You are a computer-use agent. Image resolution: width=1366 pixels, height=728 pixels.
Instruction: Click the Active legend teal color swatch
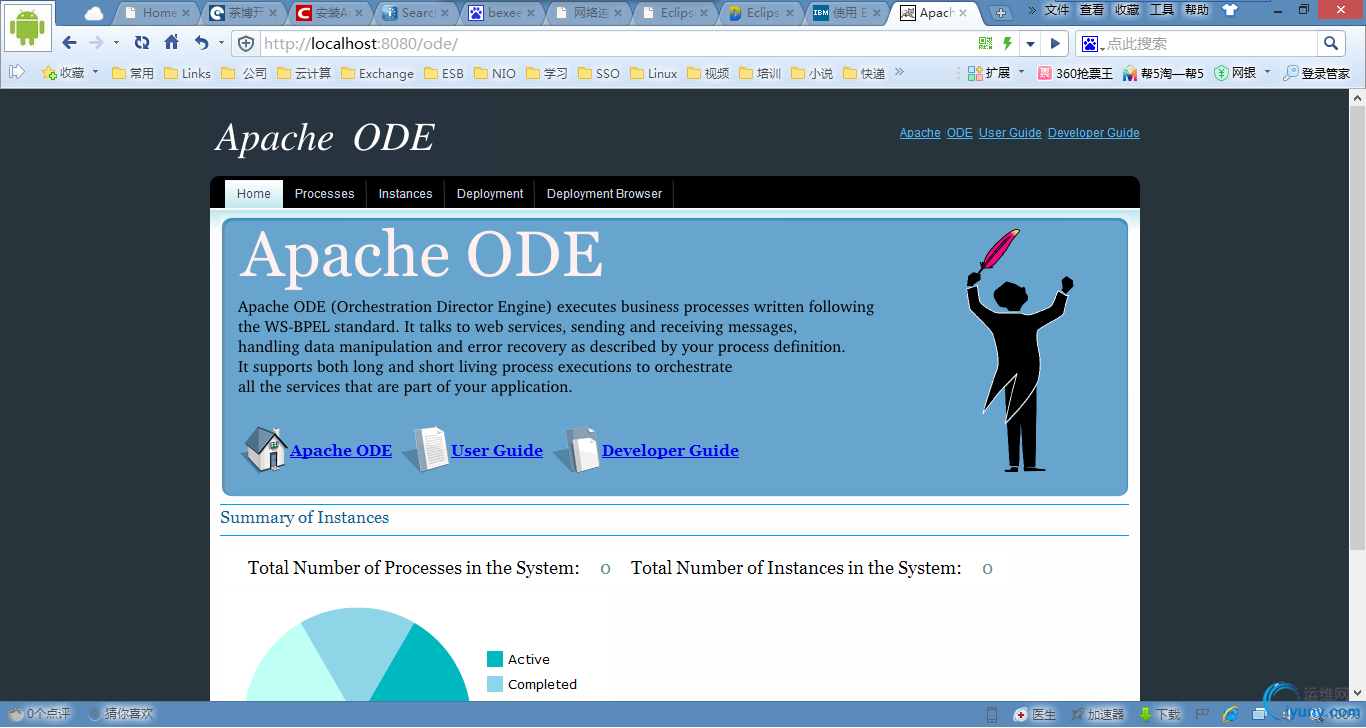coord(495,659)
